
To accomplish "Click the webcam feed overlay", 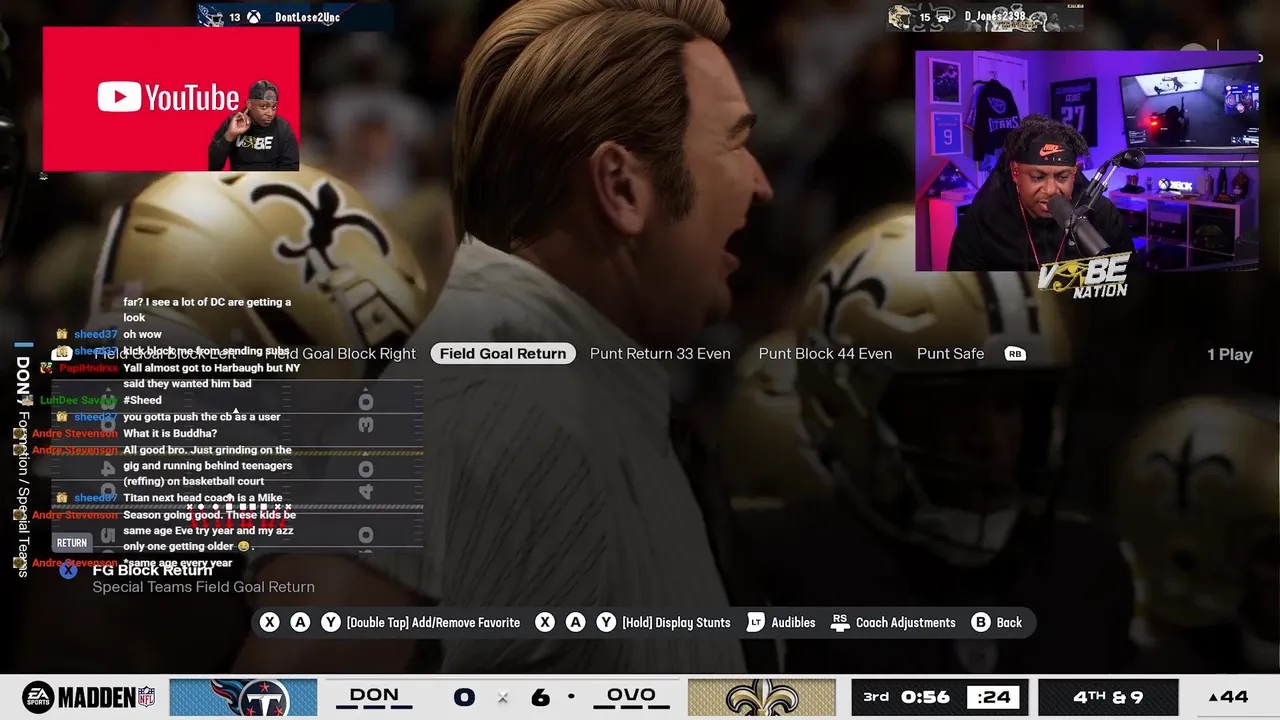I will (x=1087, y=161).
